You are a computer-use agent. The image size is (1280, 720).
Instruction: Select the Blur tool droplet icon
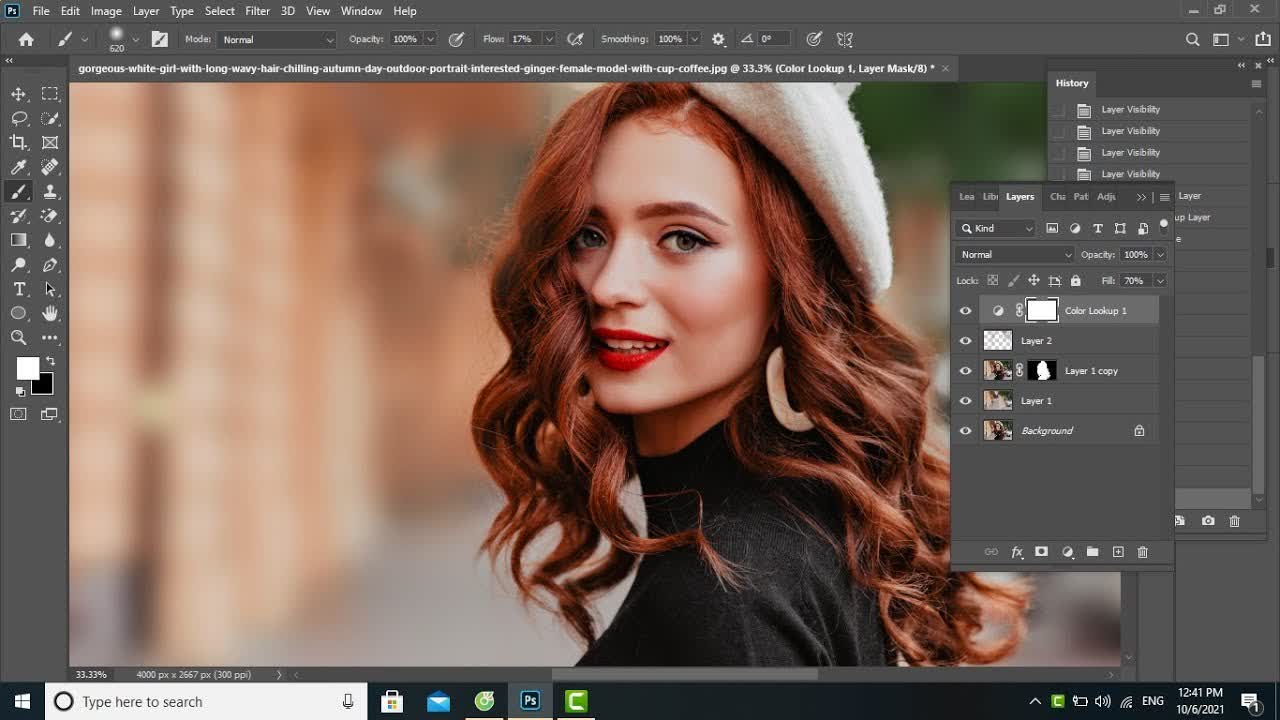point(50,240)
